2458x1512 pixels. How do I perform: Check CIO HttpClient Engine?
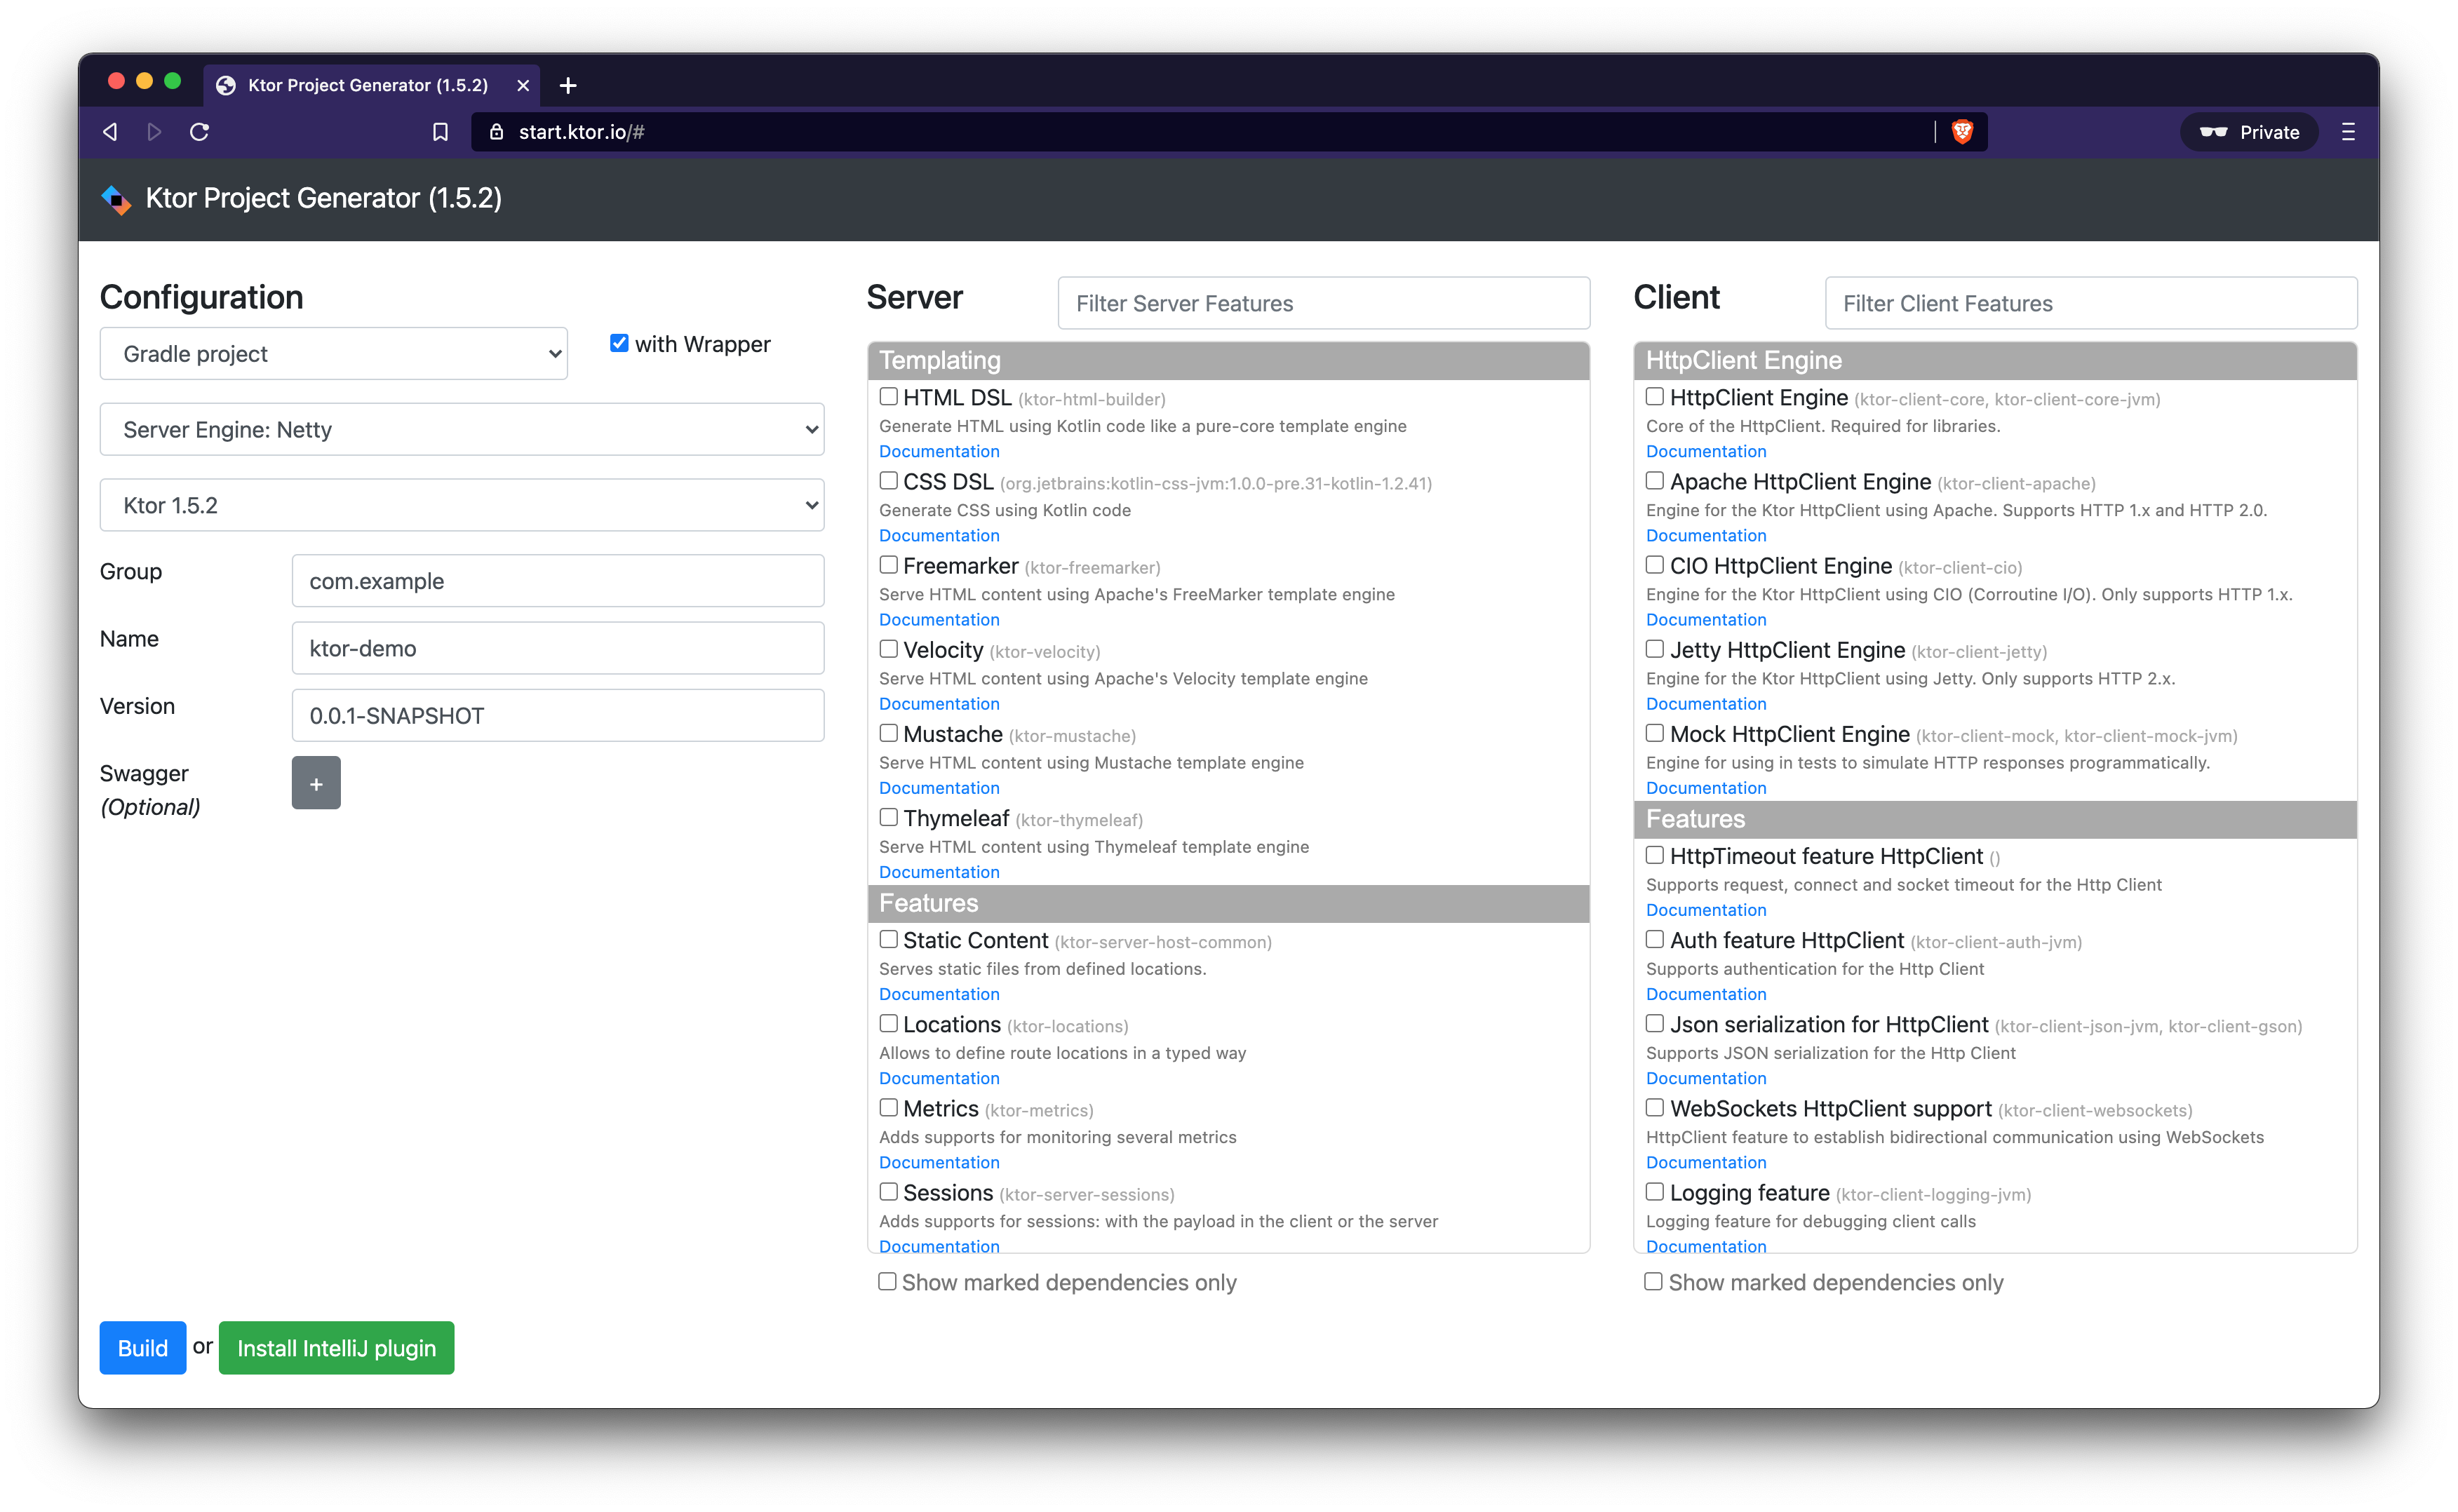[1655, 564]
